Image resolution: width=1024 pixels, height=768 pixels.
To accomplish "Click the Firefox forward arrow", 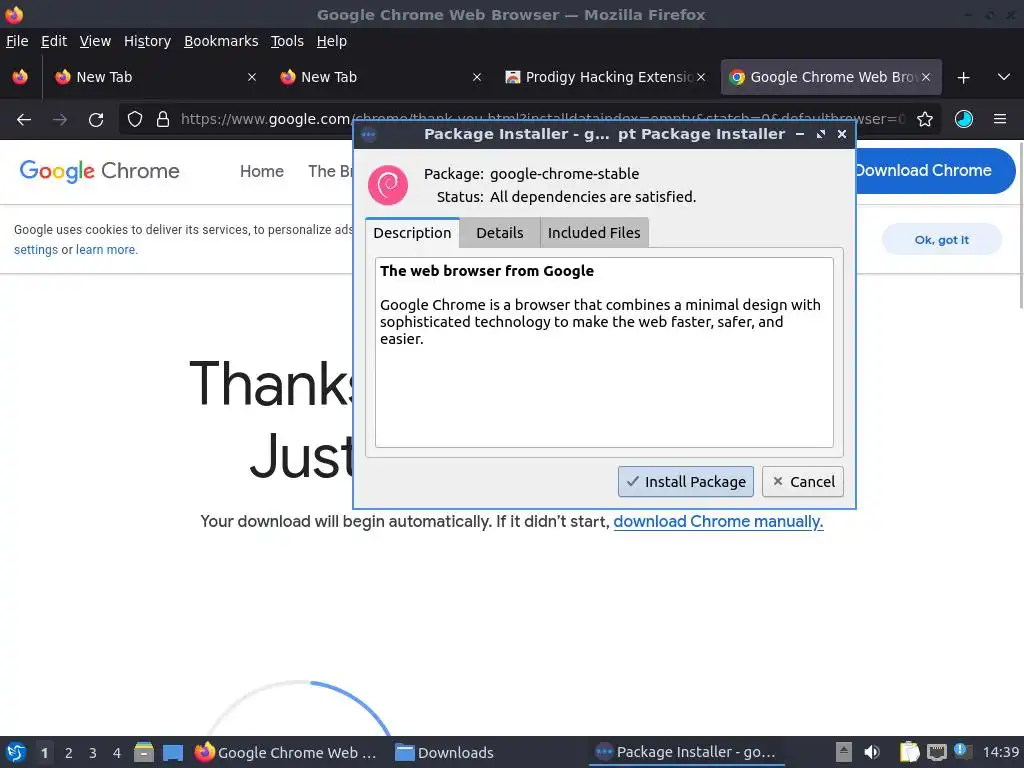I will [59, 120].
